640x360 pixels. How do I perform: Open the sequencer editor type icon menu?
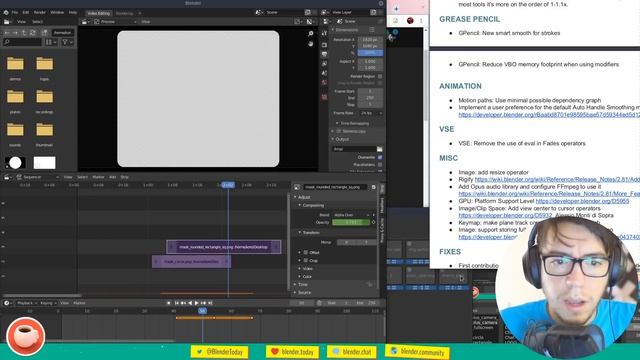(x=7, y=177)
